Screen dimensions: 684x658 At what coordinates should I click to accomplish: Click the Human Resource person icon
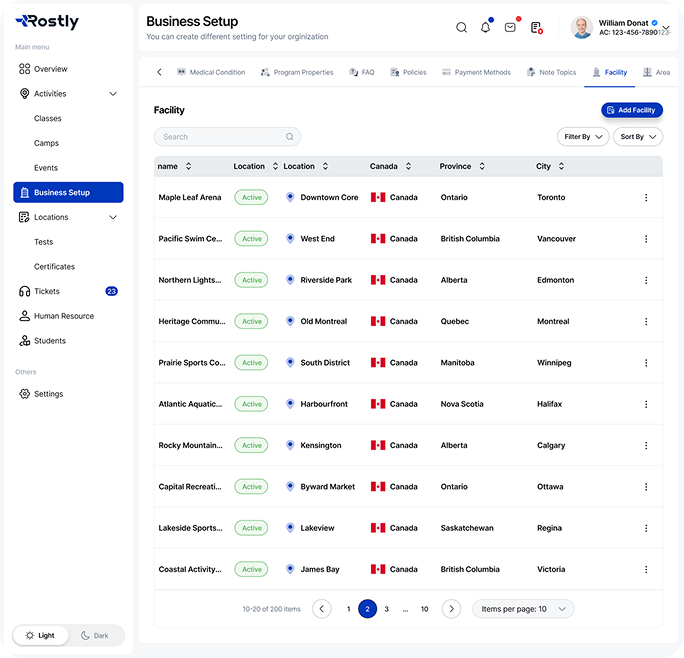24,316
